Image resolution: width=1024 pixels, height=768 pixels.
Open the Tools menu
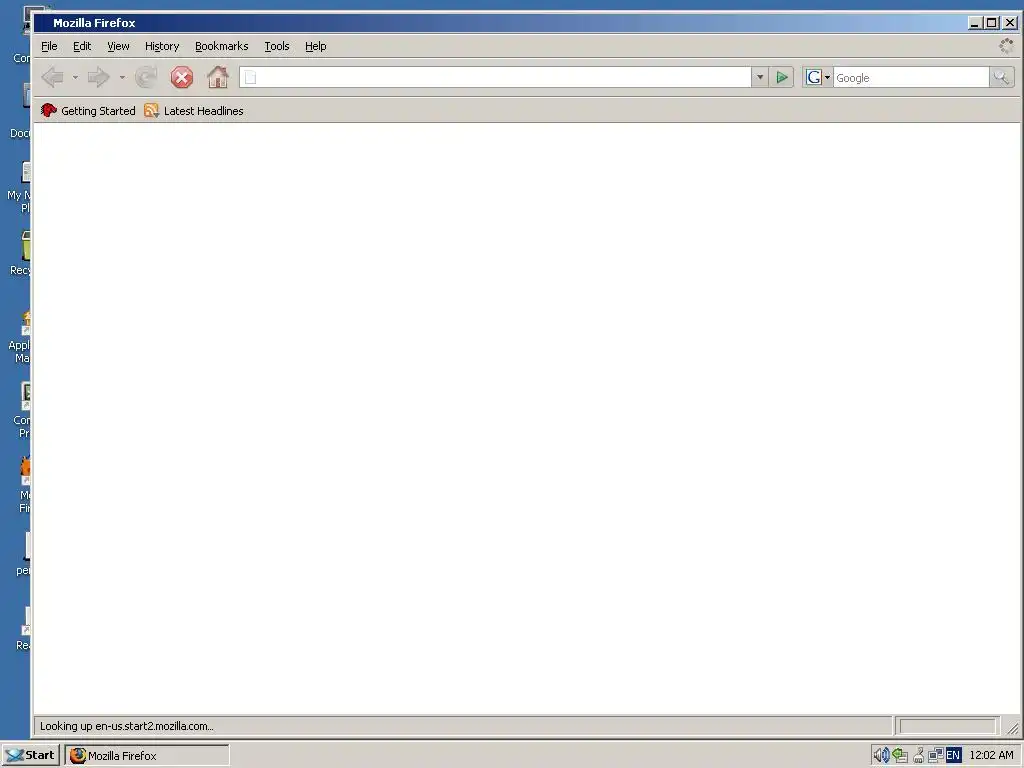point(277,46)
